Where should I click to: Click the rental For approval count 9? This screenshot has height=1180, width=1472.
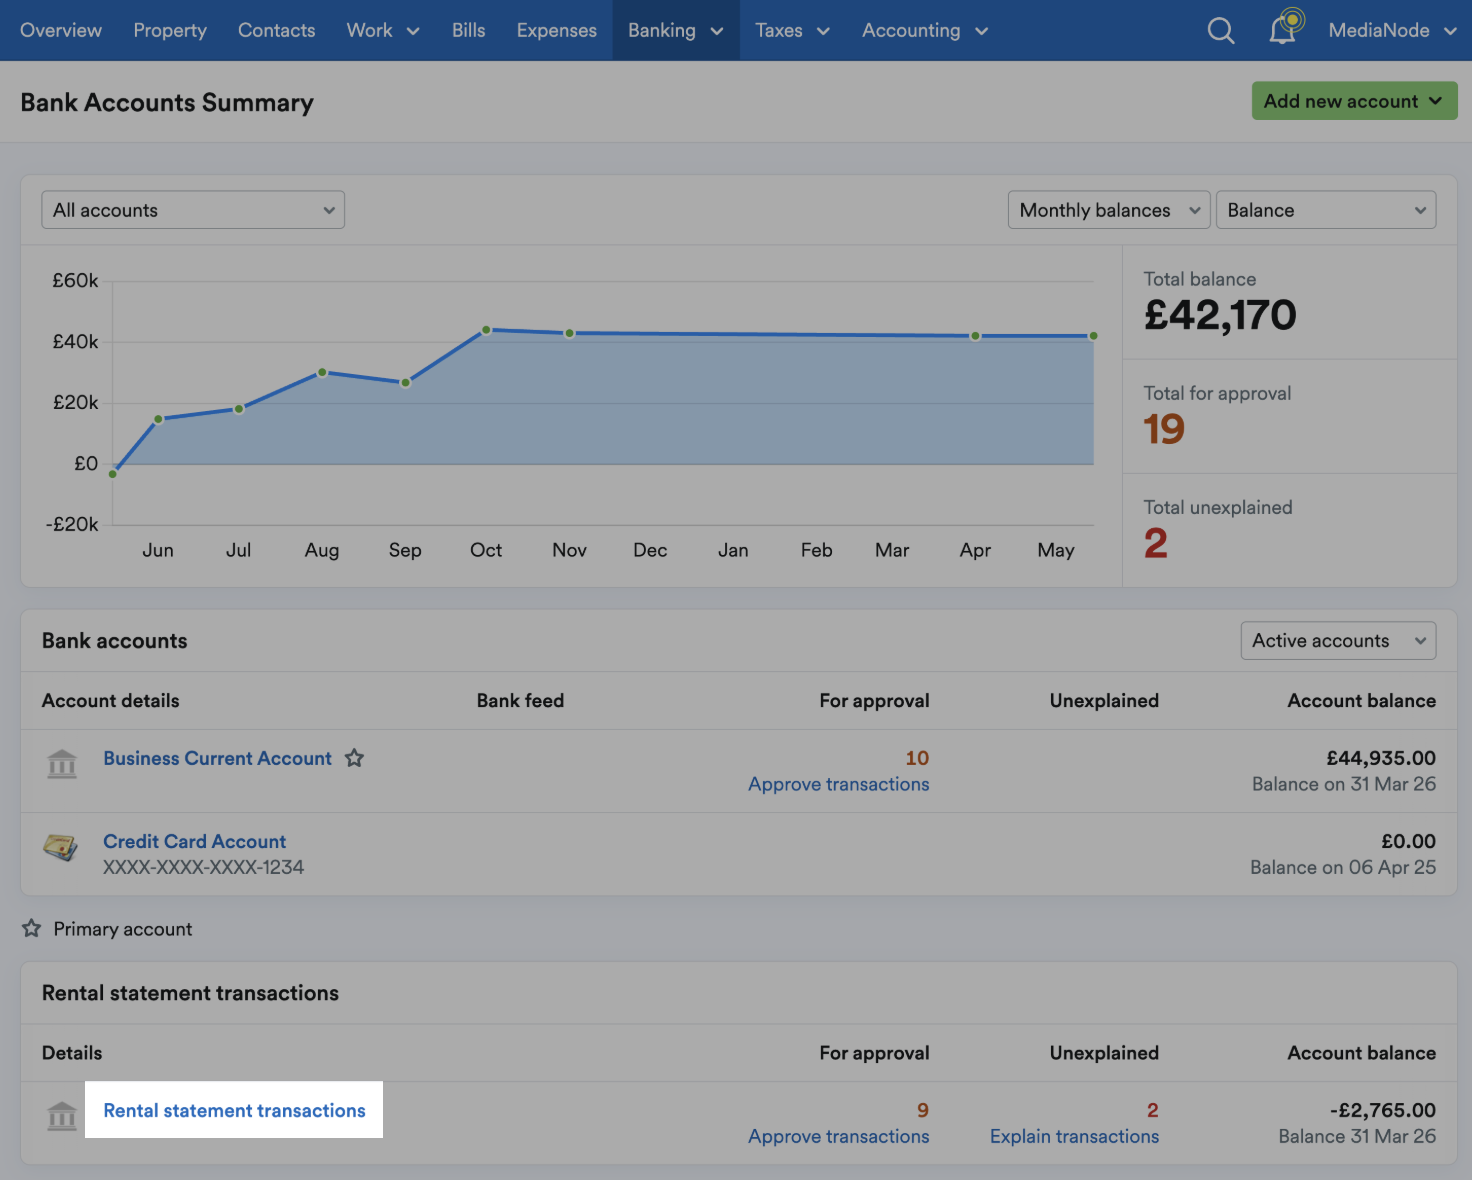pos(923,1110)
